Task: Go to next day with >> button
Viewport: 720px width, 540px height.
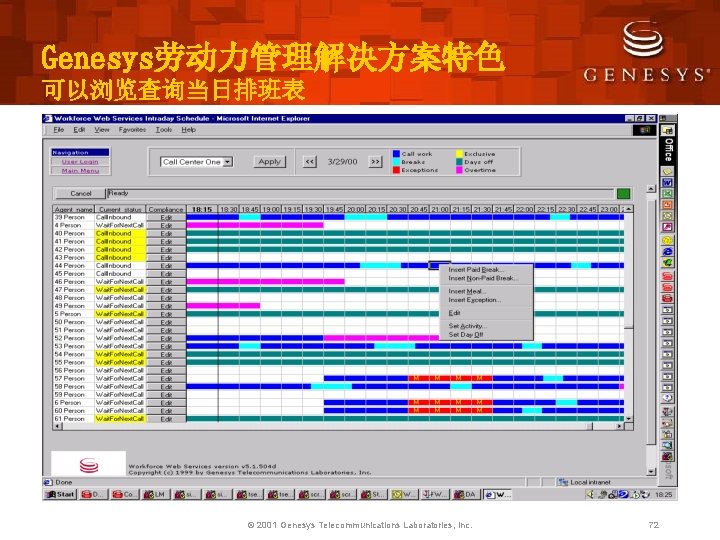Action: (x=376, y=162)
